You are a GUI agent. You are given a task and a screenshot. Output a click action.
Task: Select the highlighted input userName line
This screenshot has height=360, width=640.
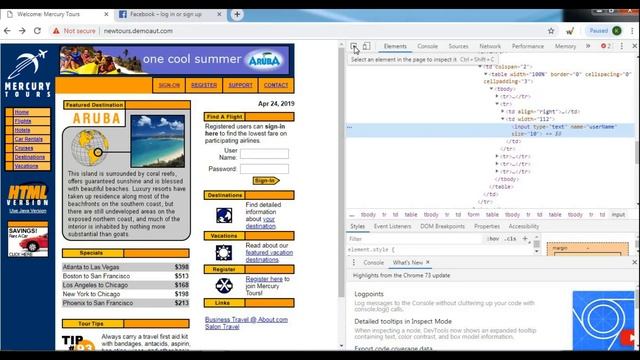pyautogui.click(x=490, y=130)
